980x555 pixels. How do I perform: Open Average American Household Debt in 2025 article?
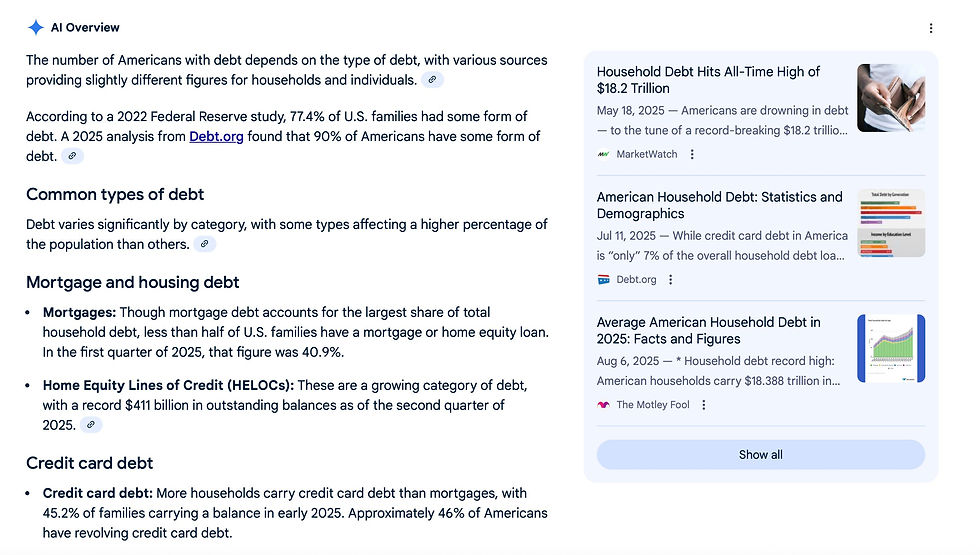[708, 330]
